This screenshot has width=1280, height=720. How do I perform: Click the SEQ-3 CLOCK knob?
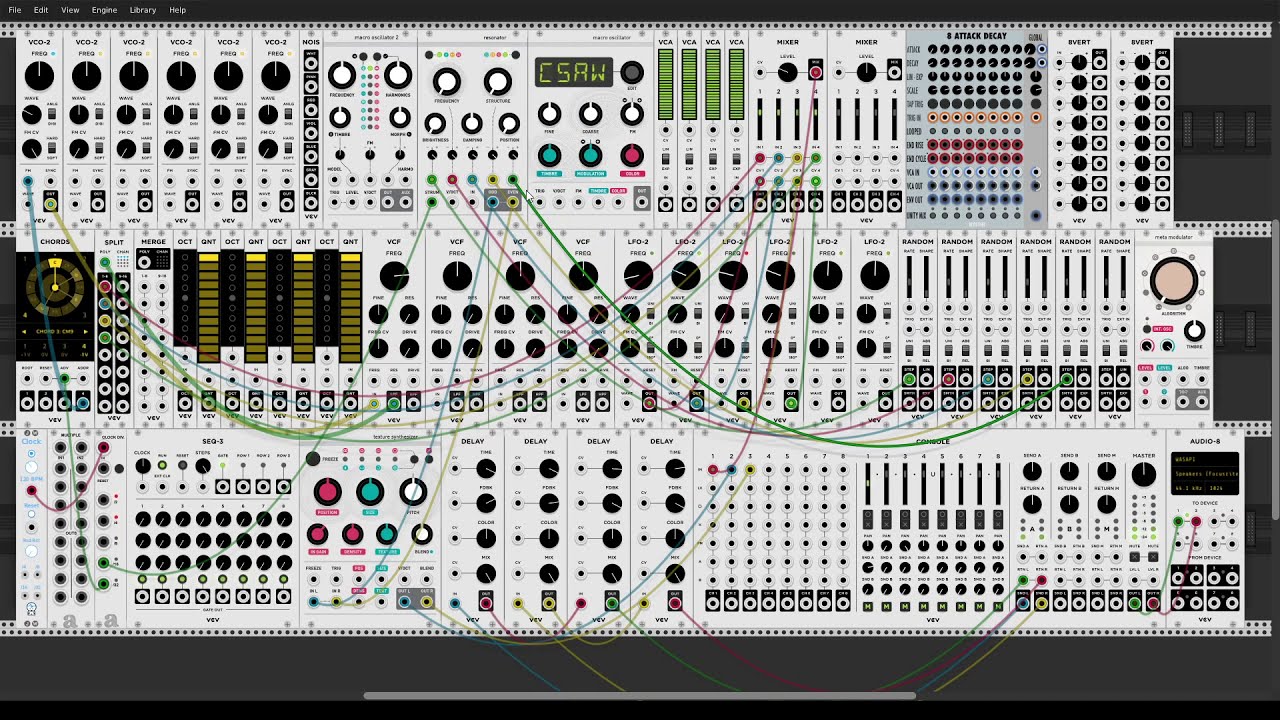coord(143,466)
